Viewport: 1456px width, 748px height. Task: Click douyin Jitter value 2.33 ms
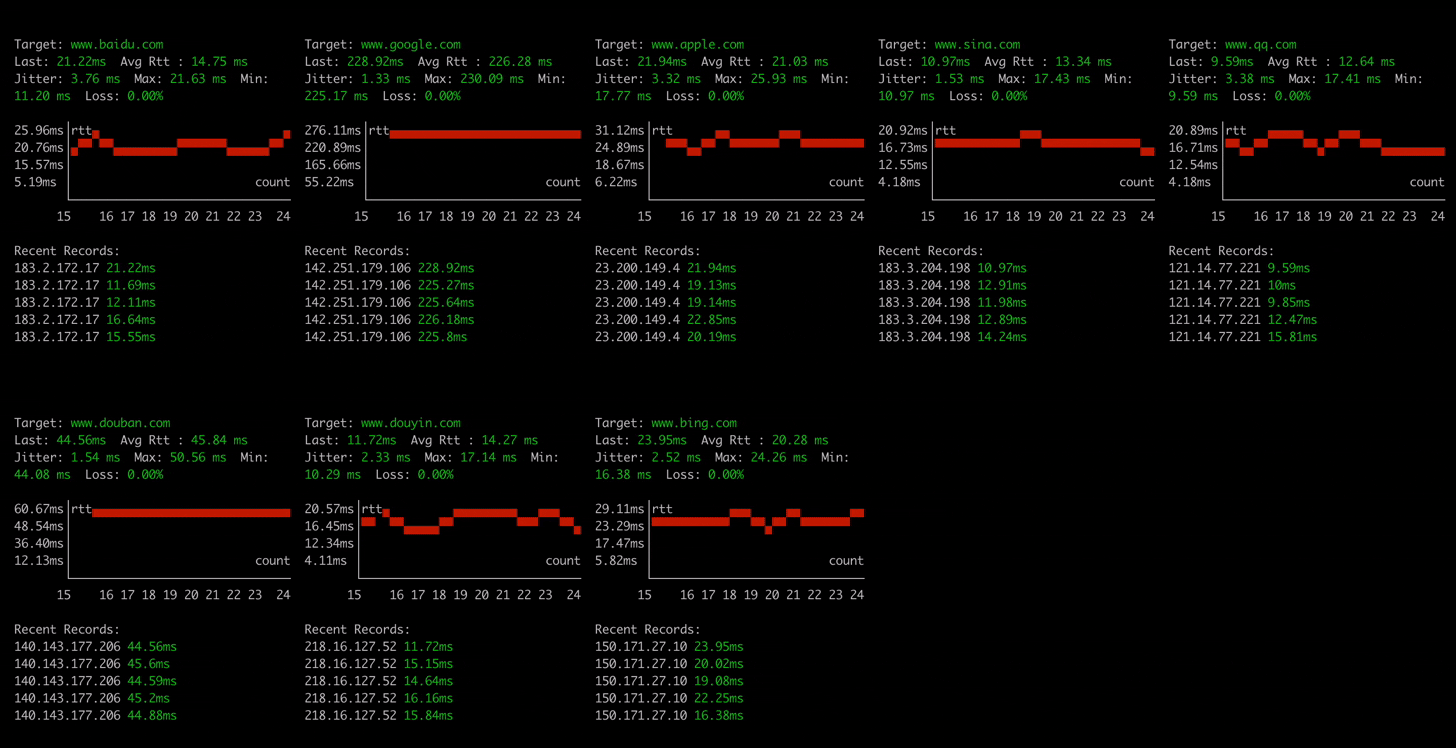[x=386, y=457]
